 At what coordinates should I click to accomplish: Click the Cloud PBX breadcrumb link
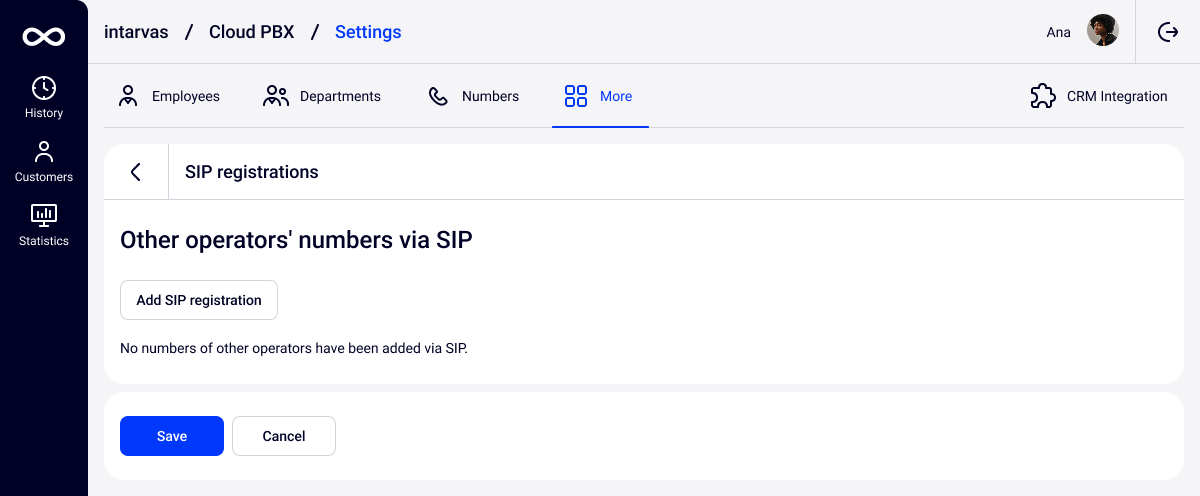[251, 32]
